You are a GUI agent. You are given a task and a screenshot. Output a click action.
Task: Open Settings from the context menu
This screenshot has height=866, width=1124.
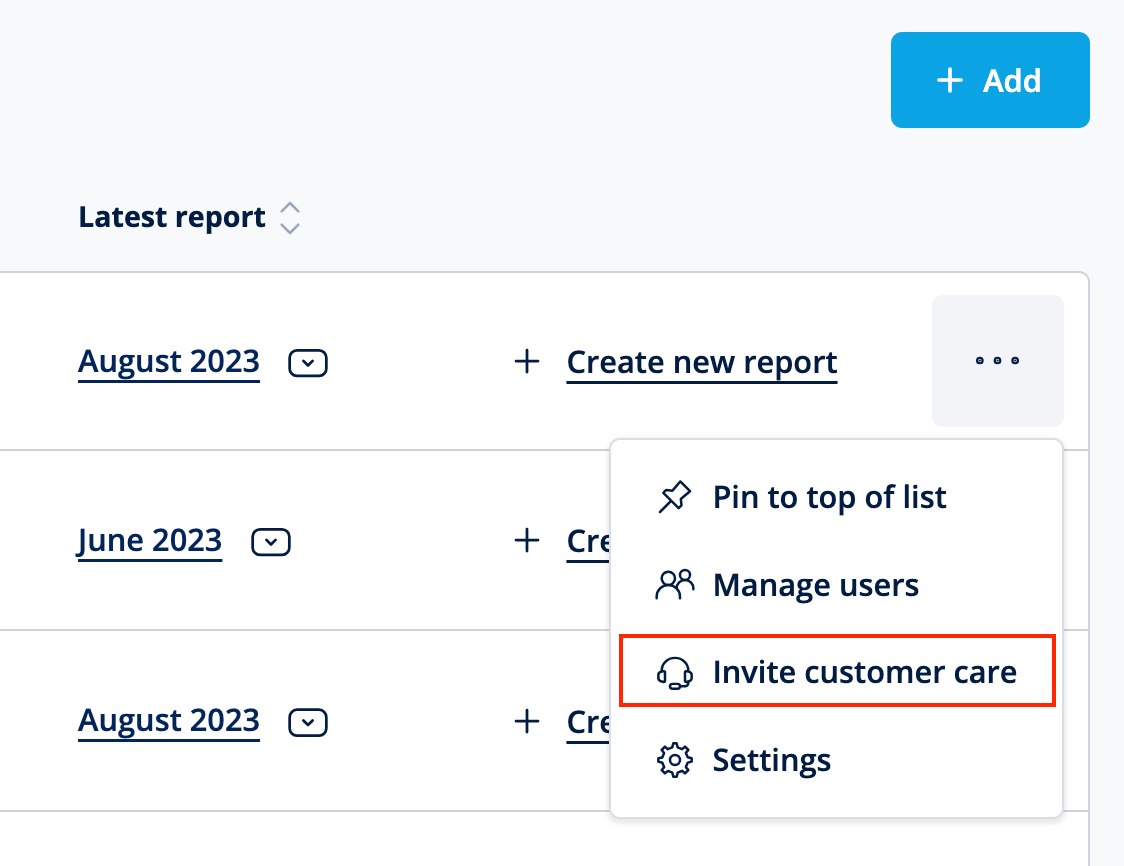coord(770,760)
